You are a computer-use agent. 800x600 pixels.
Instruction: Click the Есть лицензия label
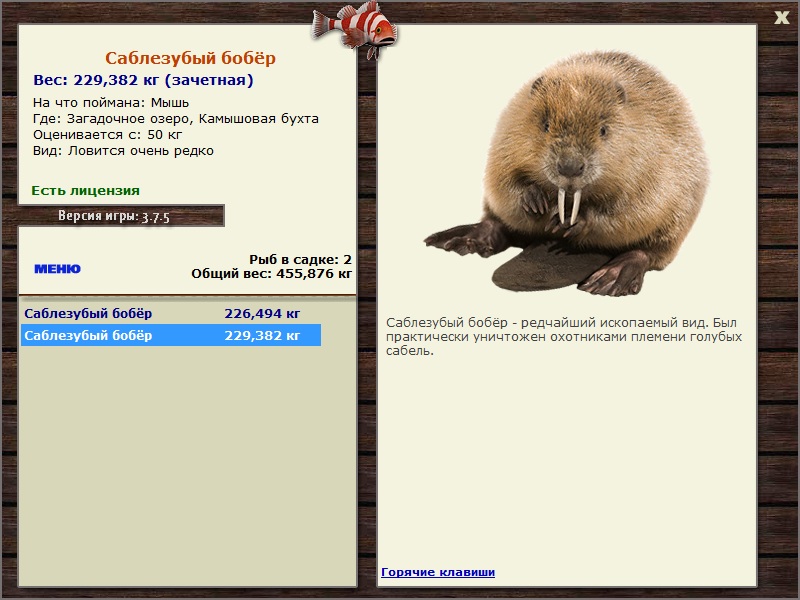85,190
